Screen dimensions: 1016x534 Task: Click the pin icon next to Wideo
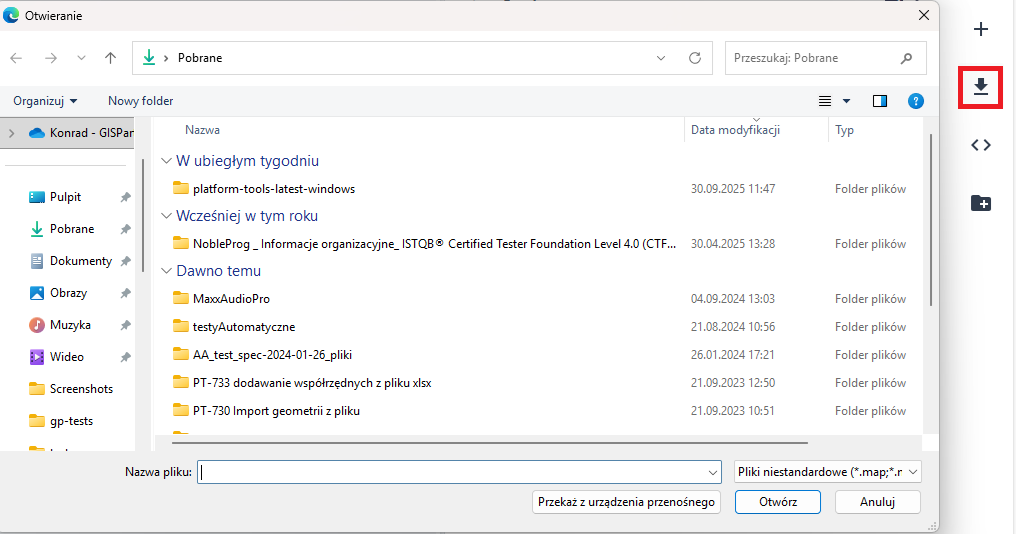(126, 357)
